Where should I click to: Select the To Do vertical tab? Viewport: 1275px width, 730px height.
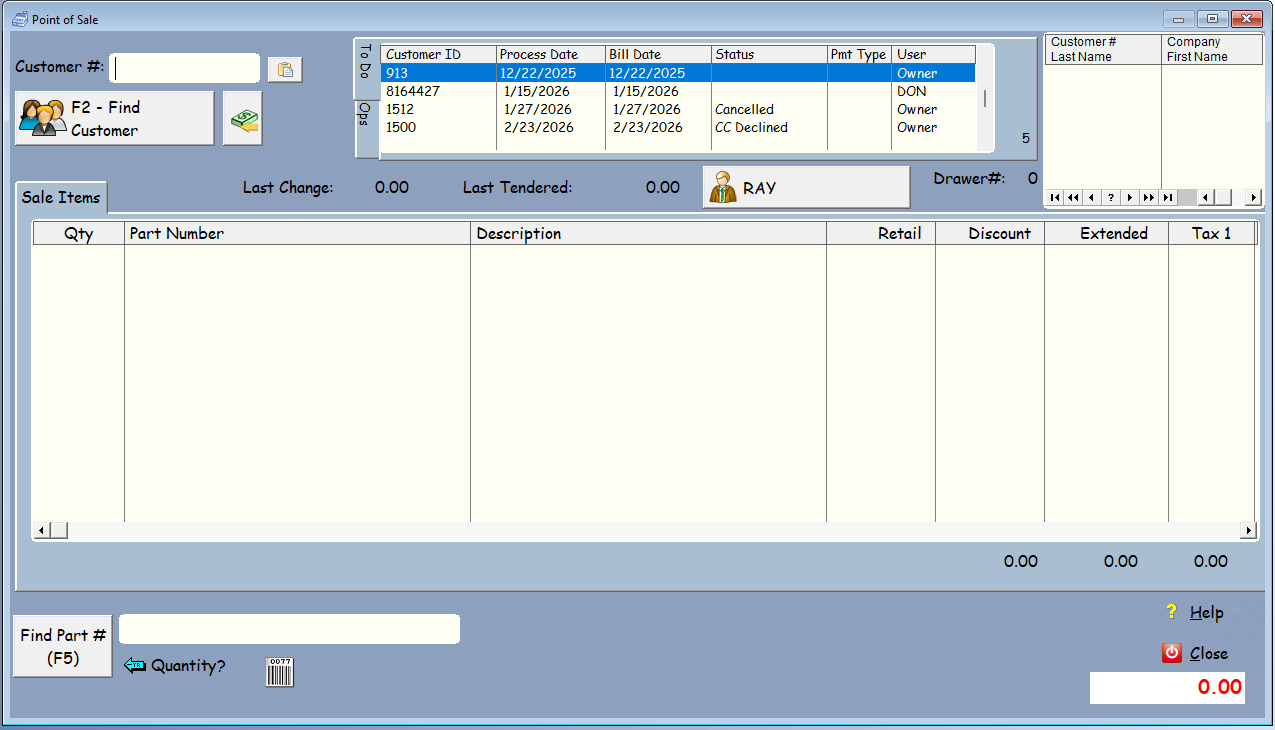[366, 70]
